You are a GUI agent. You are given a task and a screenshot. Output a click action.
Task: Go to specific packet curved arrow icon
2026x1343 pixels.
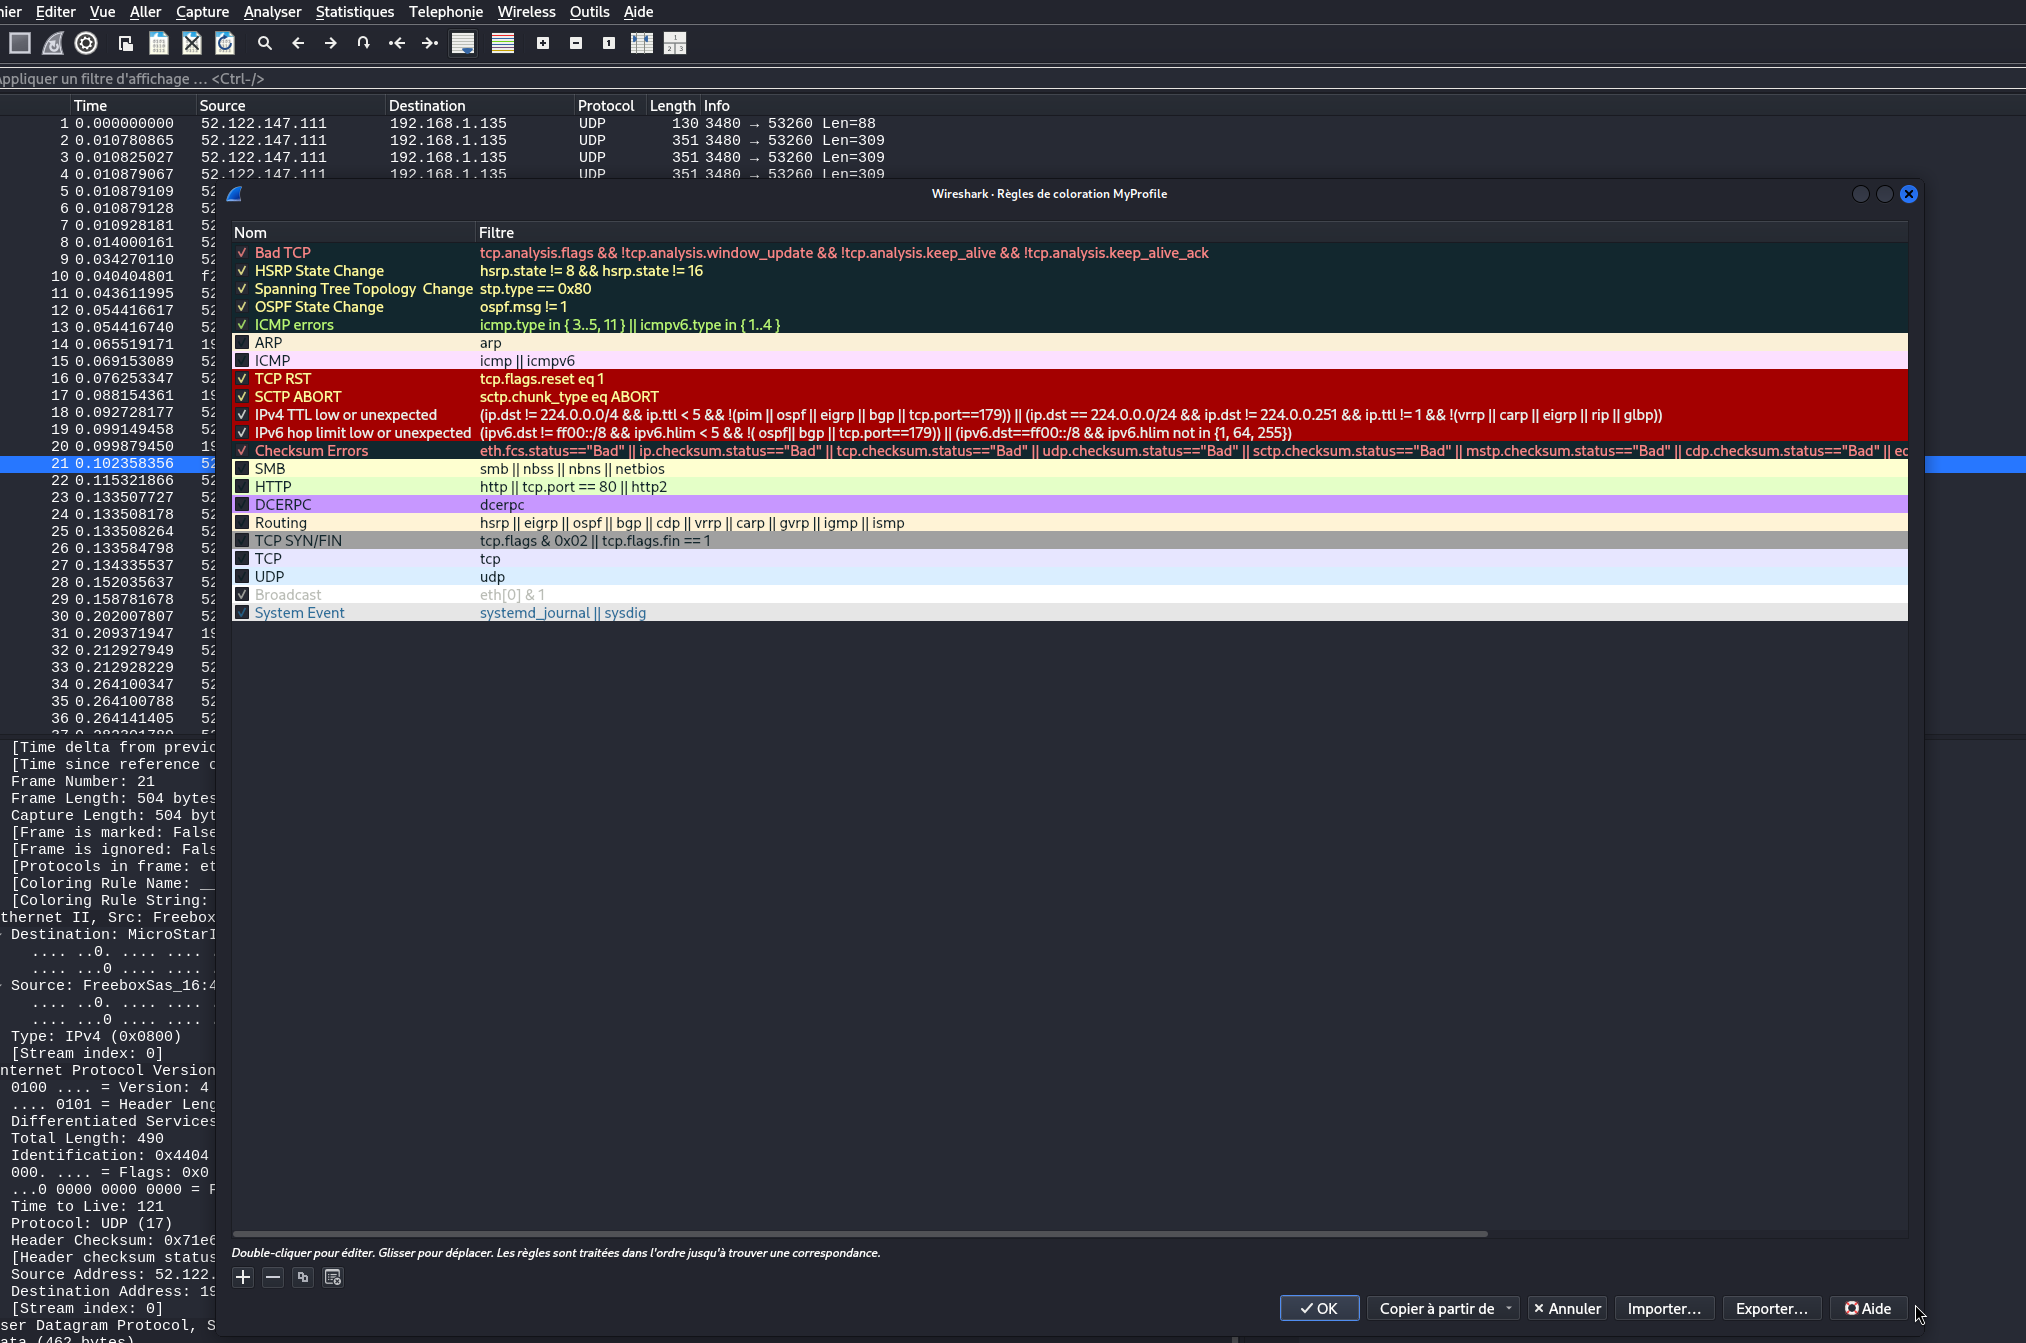364,43
